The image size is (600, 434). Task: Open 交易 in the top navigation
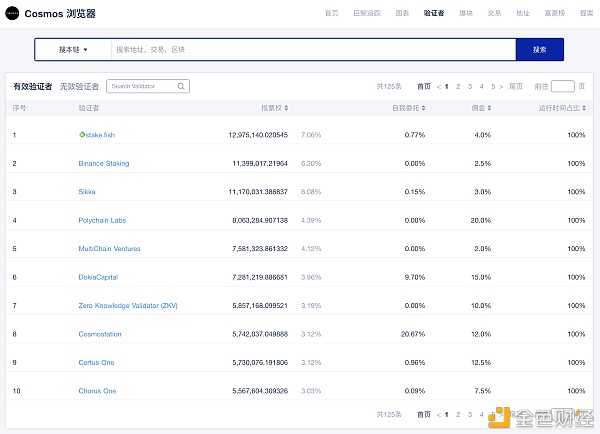point(494,13)
